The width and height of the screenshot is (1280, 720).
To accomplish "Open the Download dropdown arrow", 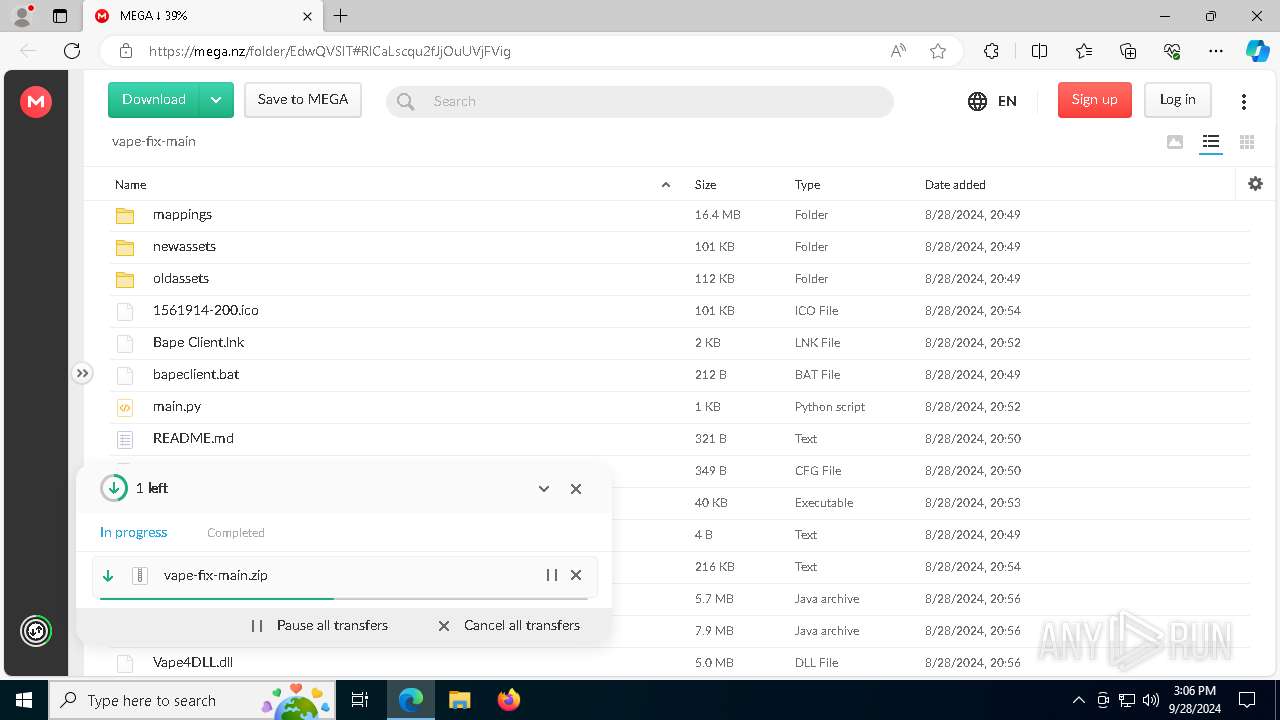I will (217, 100).
